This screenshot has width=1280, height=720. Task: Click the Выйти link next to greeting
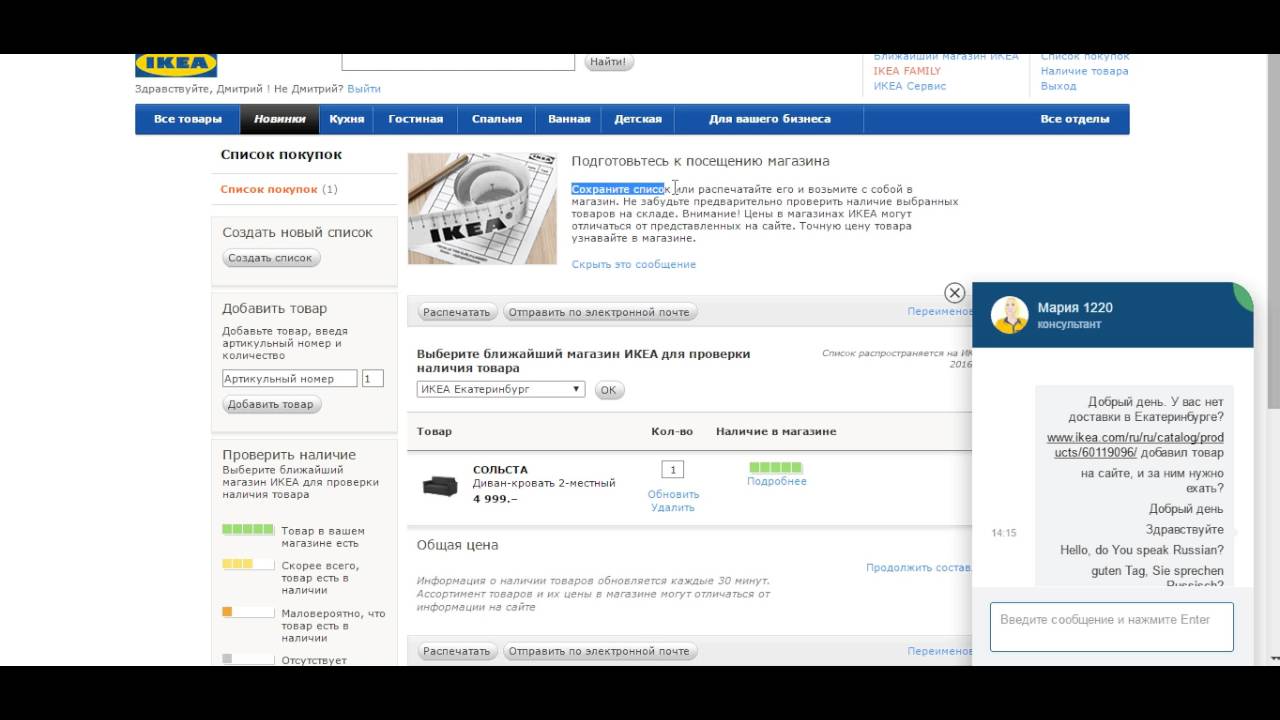364,89
